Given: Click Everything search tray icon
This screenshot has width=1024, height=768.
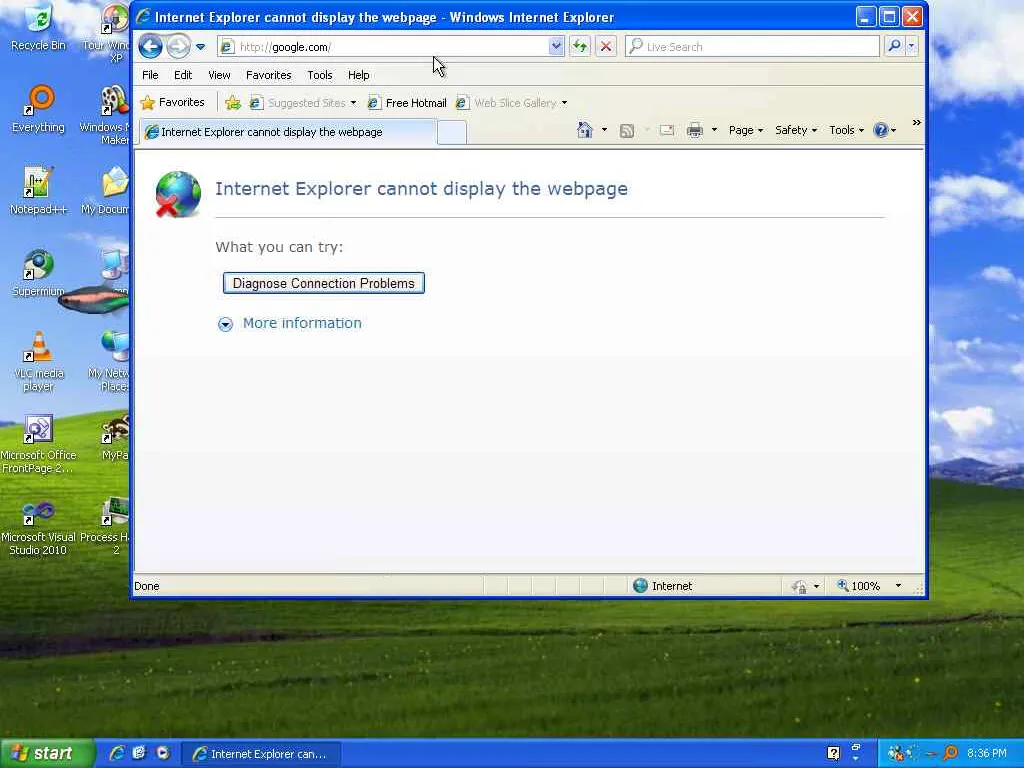Looking at the screenshot, I should click(x=950, y=753).
